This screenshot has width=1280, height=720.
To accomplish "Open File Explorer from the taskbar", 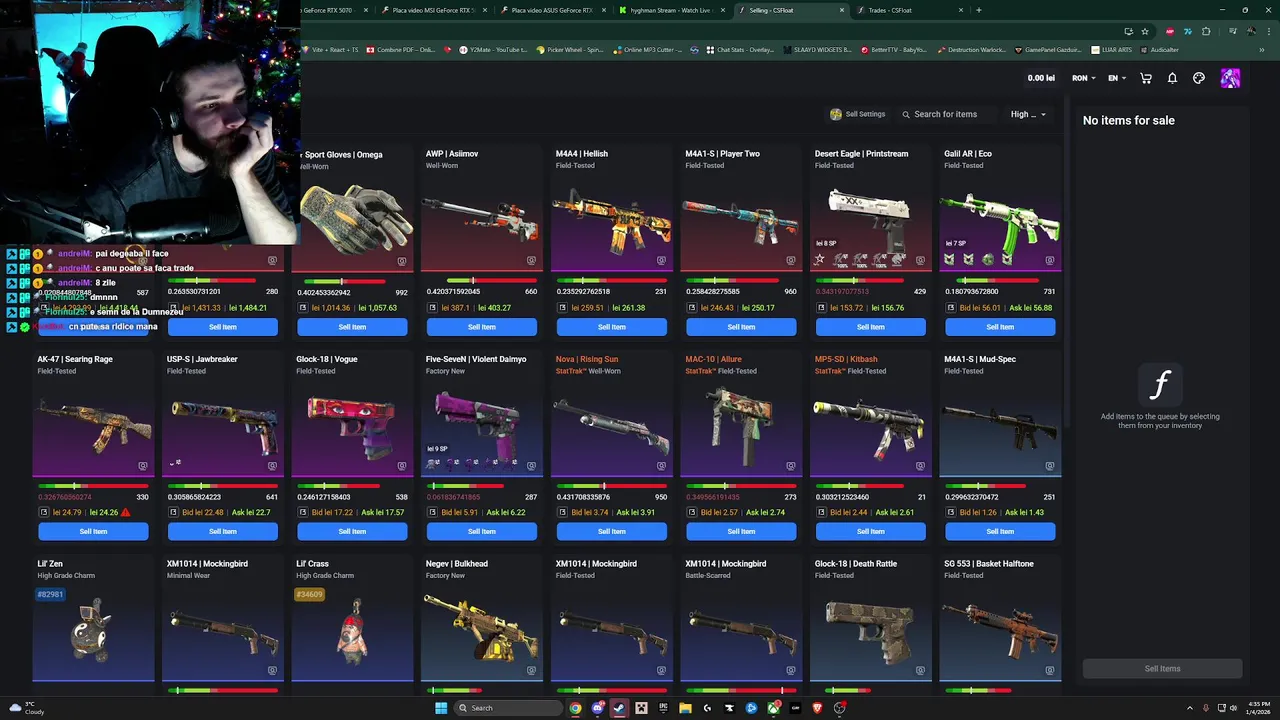I will click(x=685, y=708).
